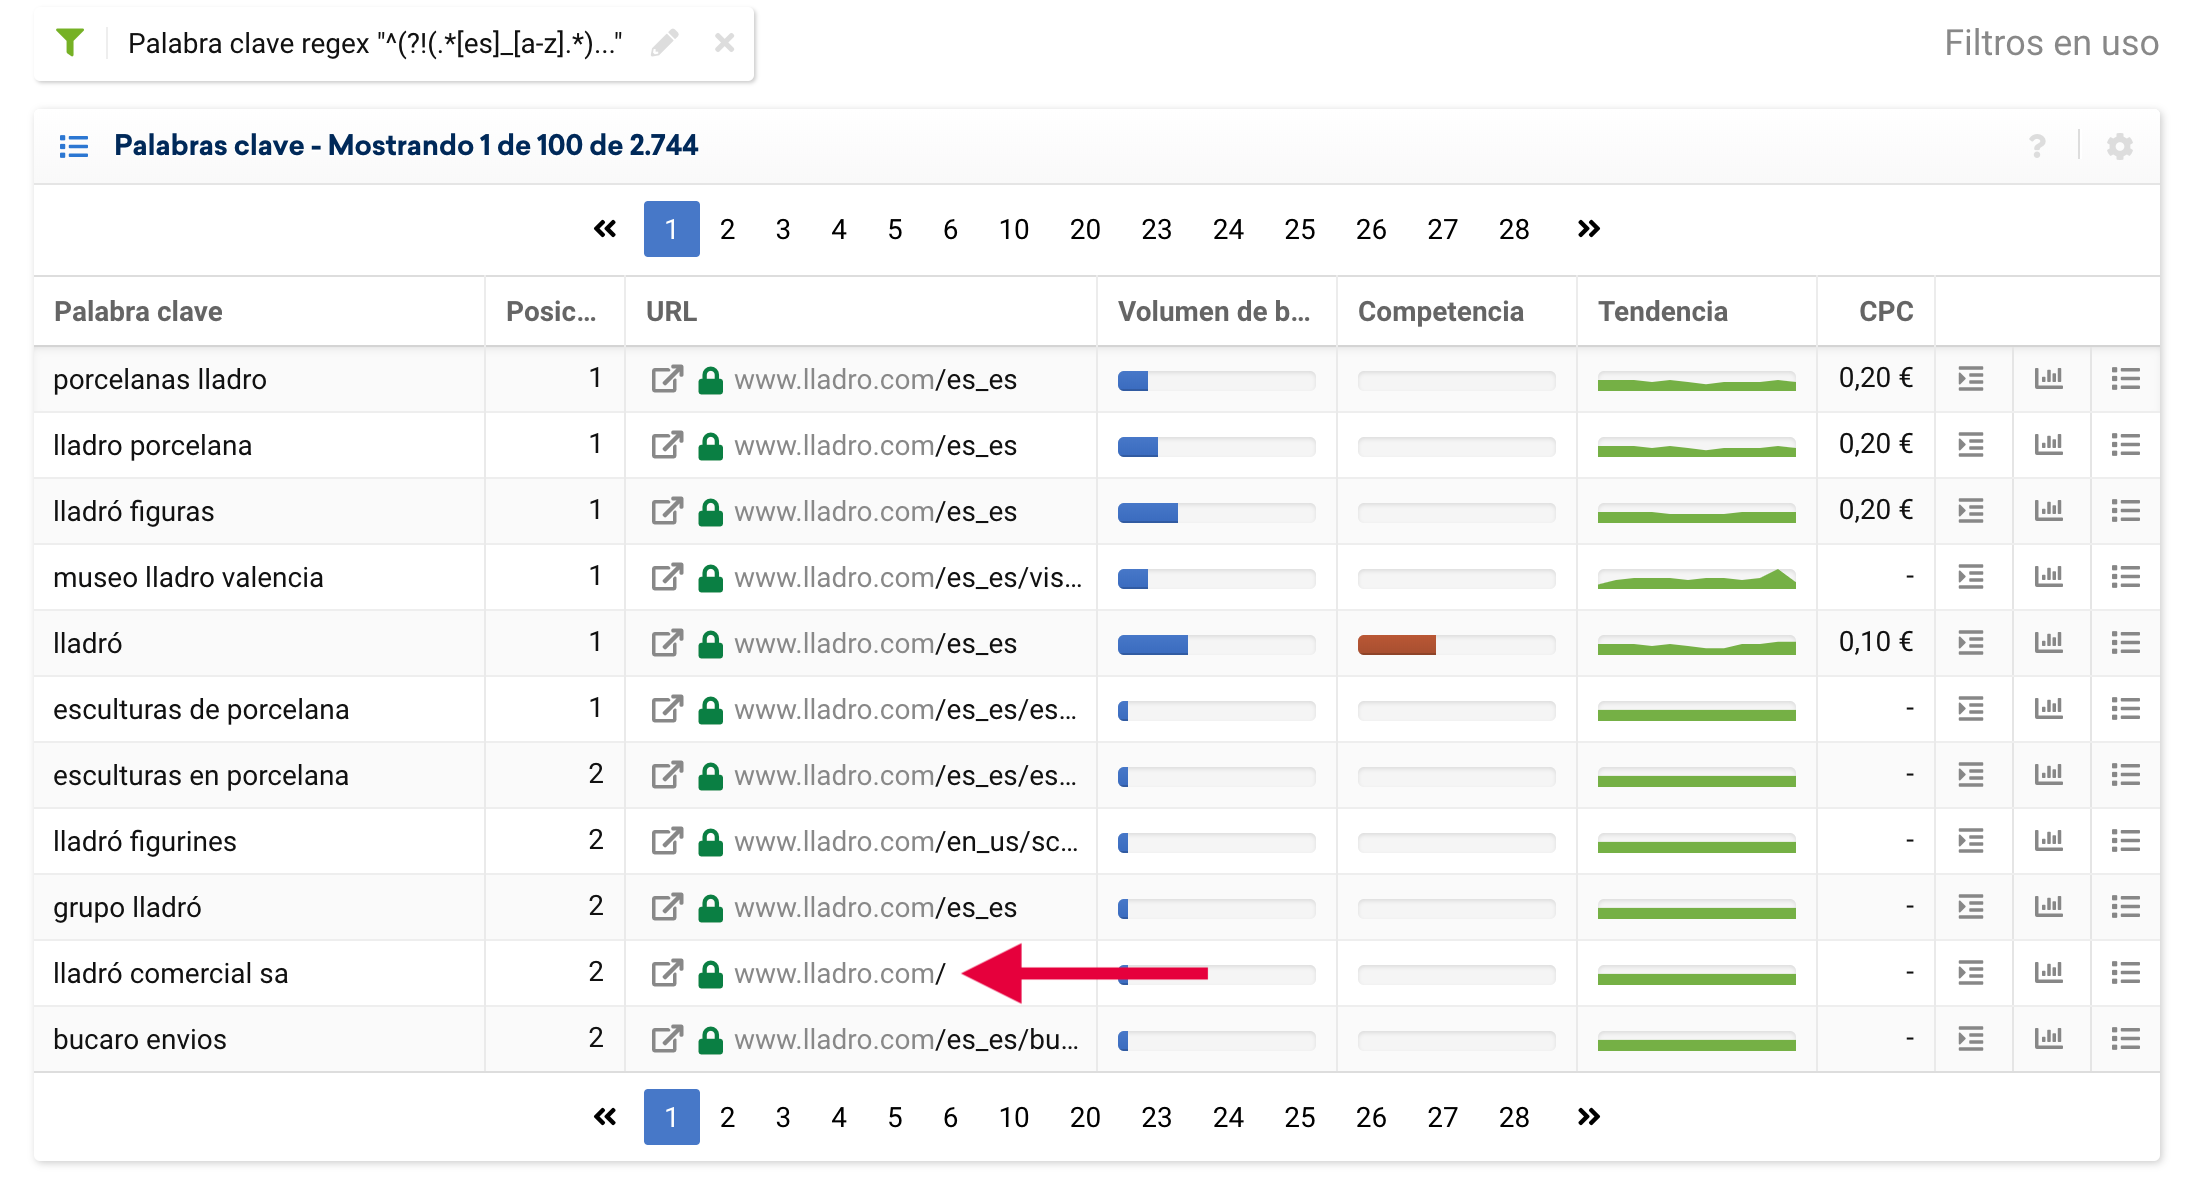Show history chart for lladró row
2200x1200 pixels.
[2049, 643]
